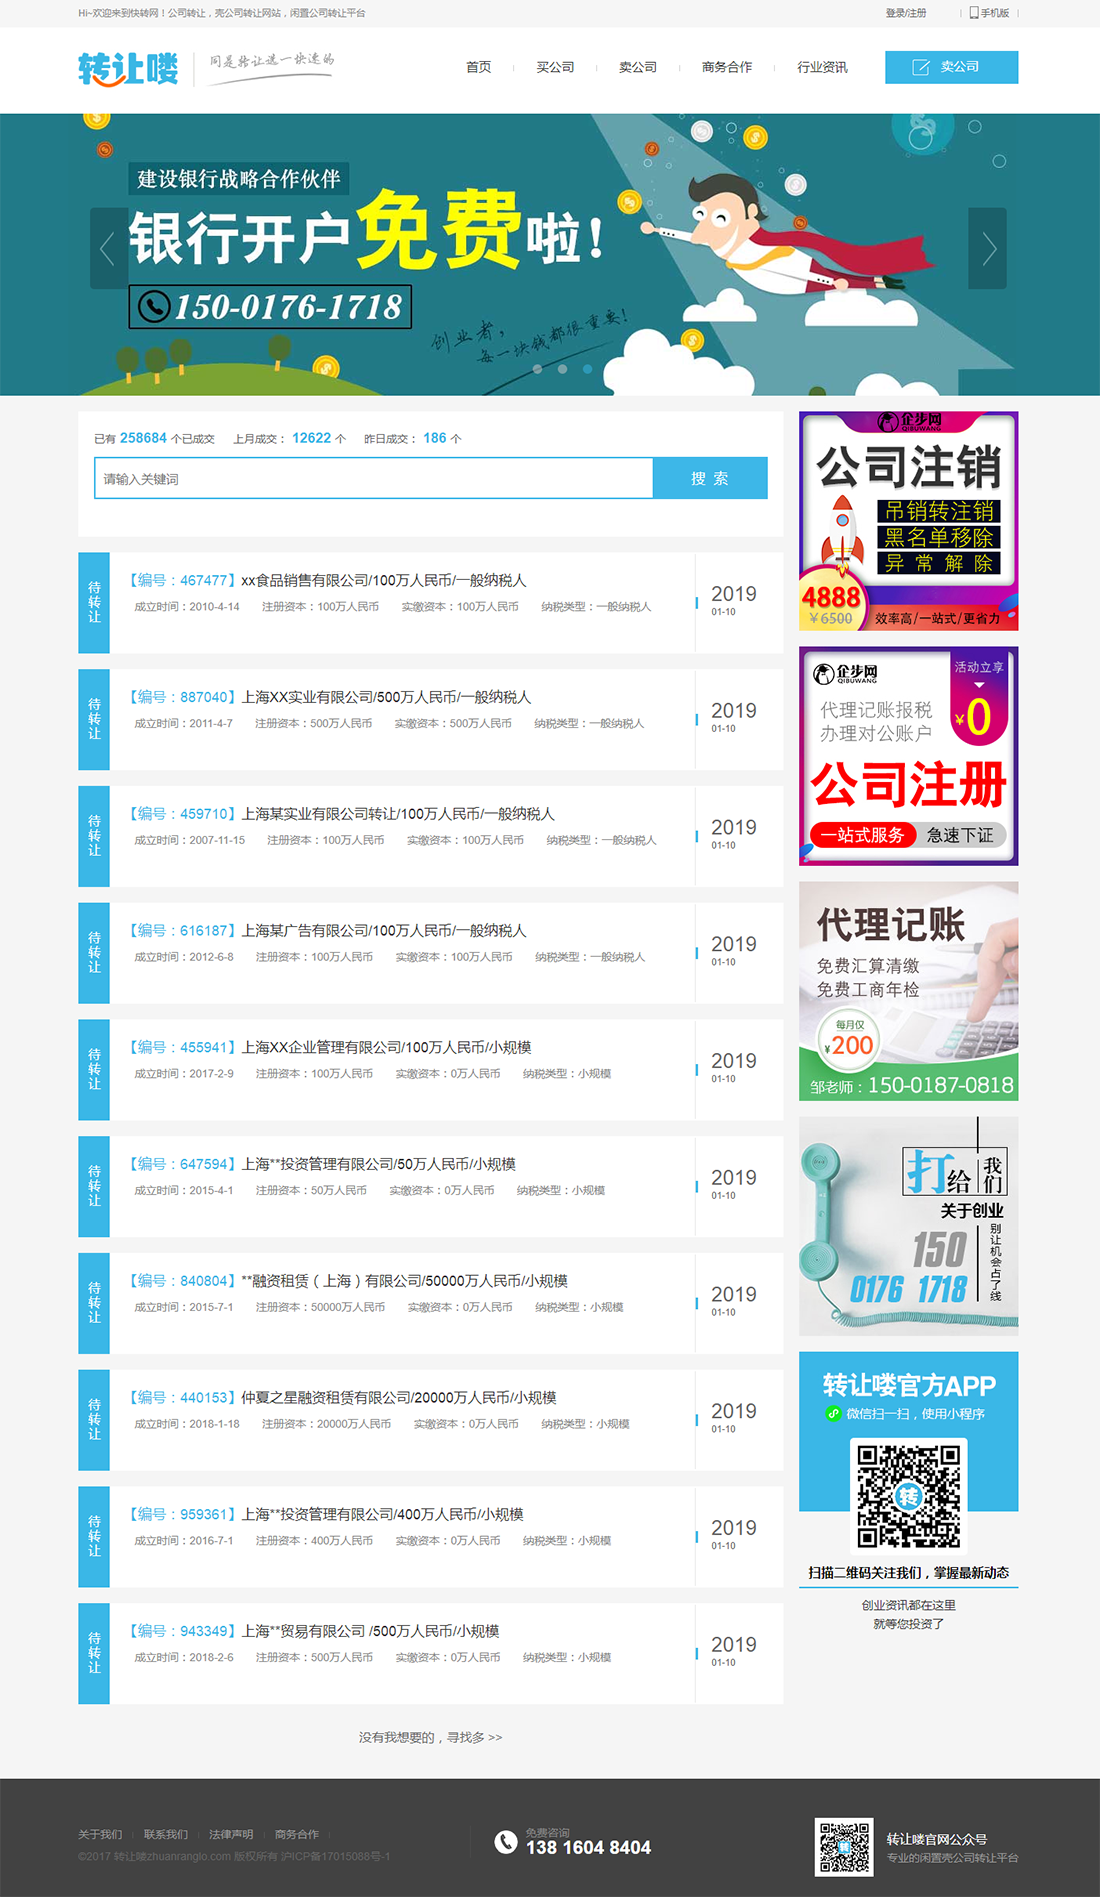Click the previous banner slide arrow
The image size is (1100, 1897).
click(108, 248)
